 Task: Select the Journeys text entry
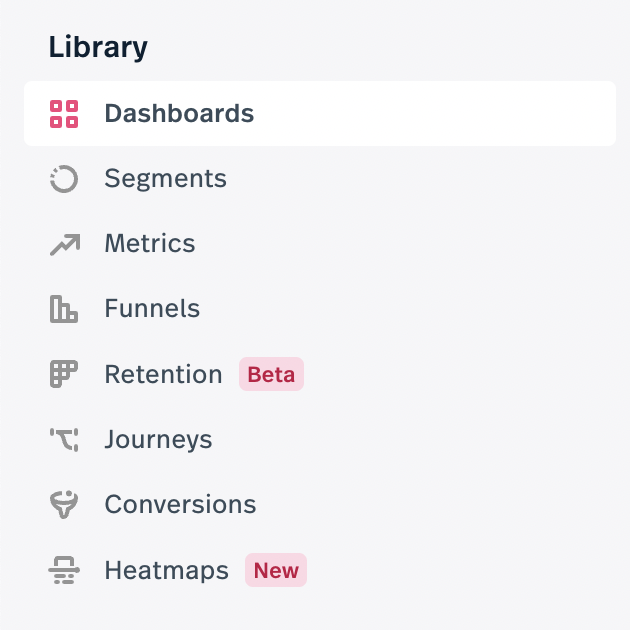coord(158,440)
